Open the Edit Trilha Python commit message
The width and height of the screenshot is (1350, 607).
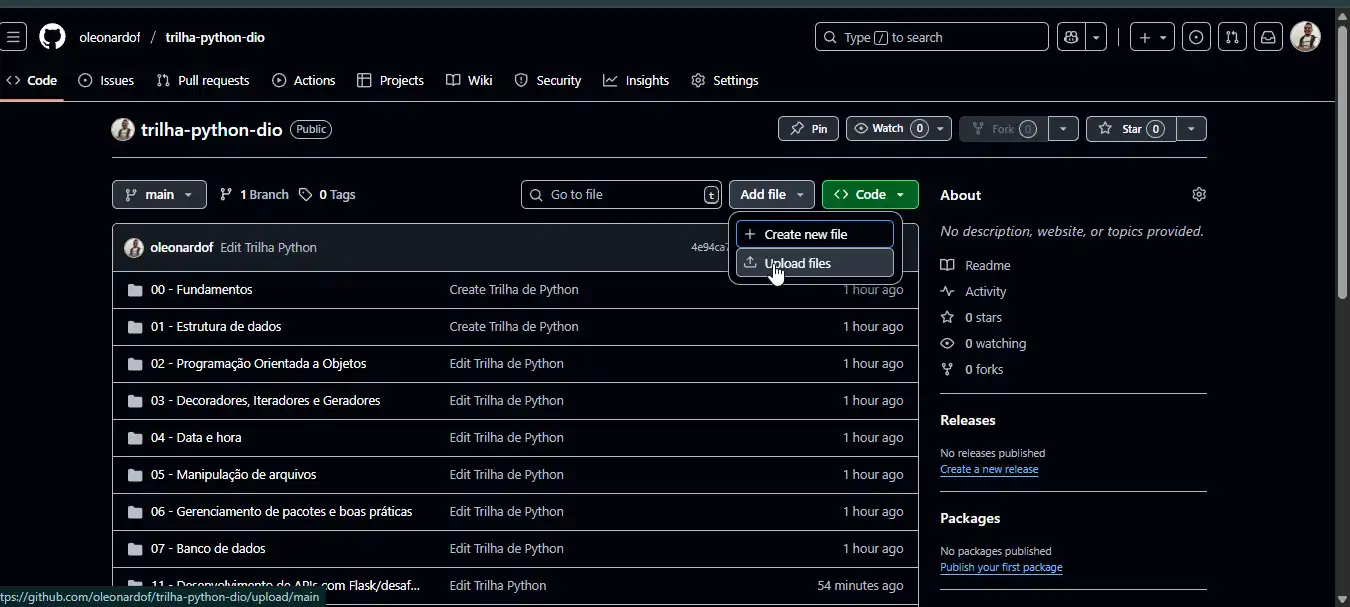pos(268,247)
